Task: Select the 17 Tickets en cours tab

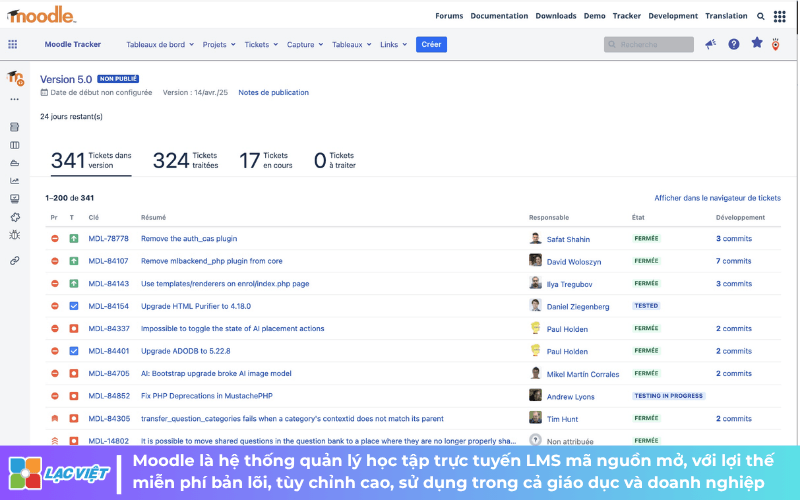Action: coord(266,160)
